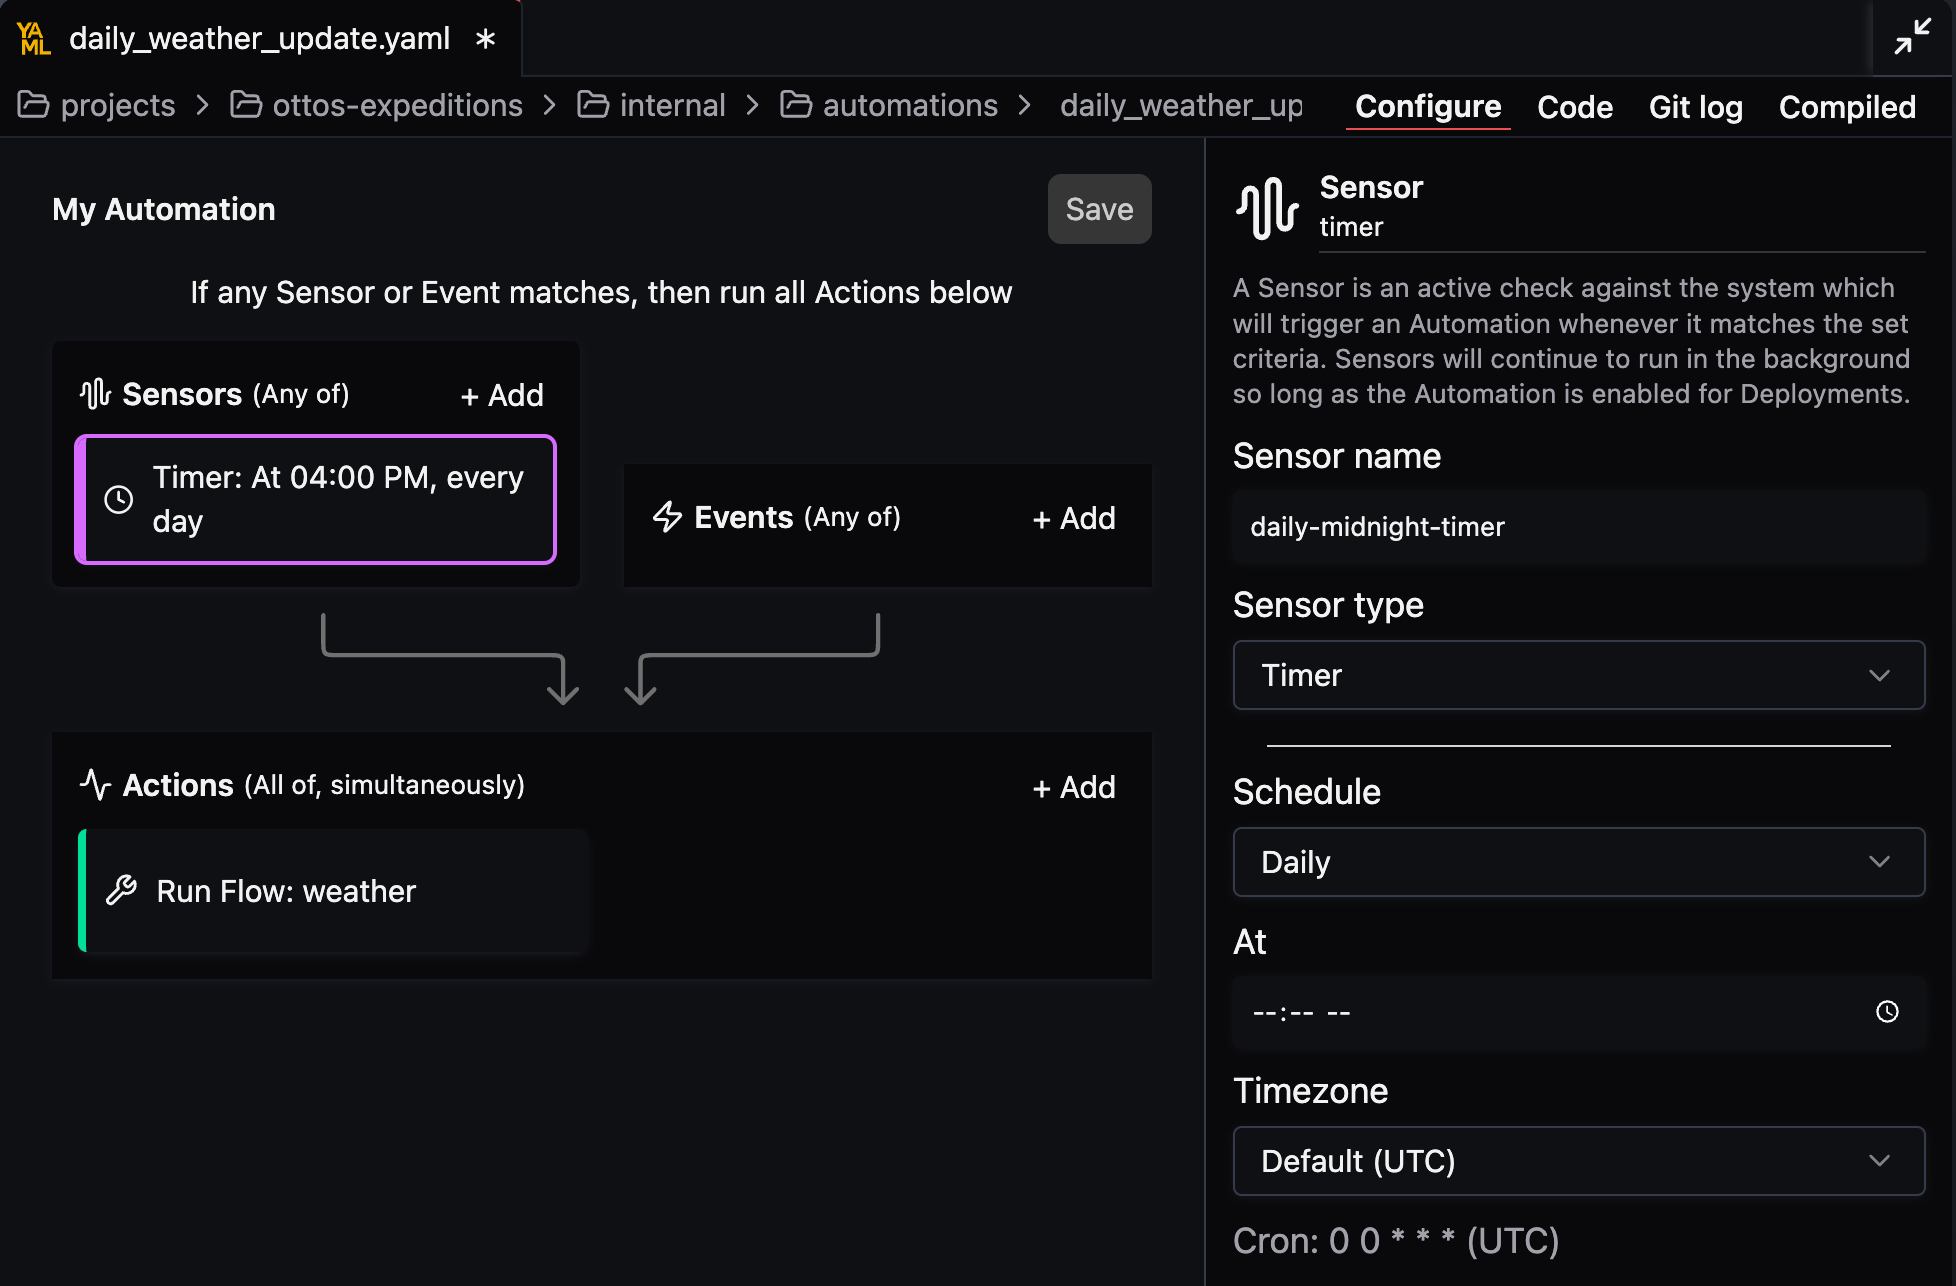This screenshot has height=1286, width=1956.
Task: Add a new sensor with + Add
Action: pyautogui.click(x=502, y=396)
